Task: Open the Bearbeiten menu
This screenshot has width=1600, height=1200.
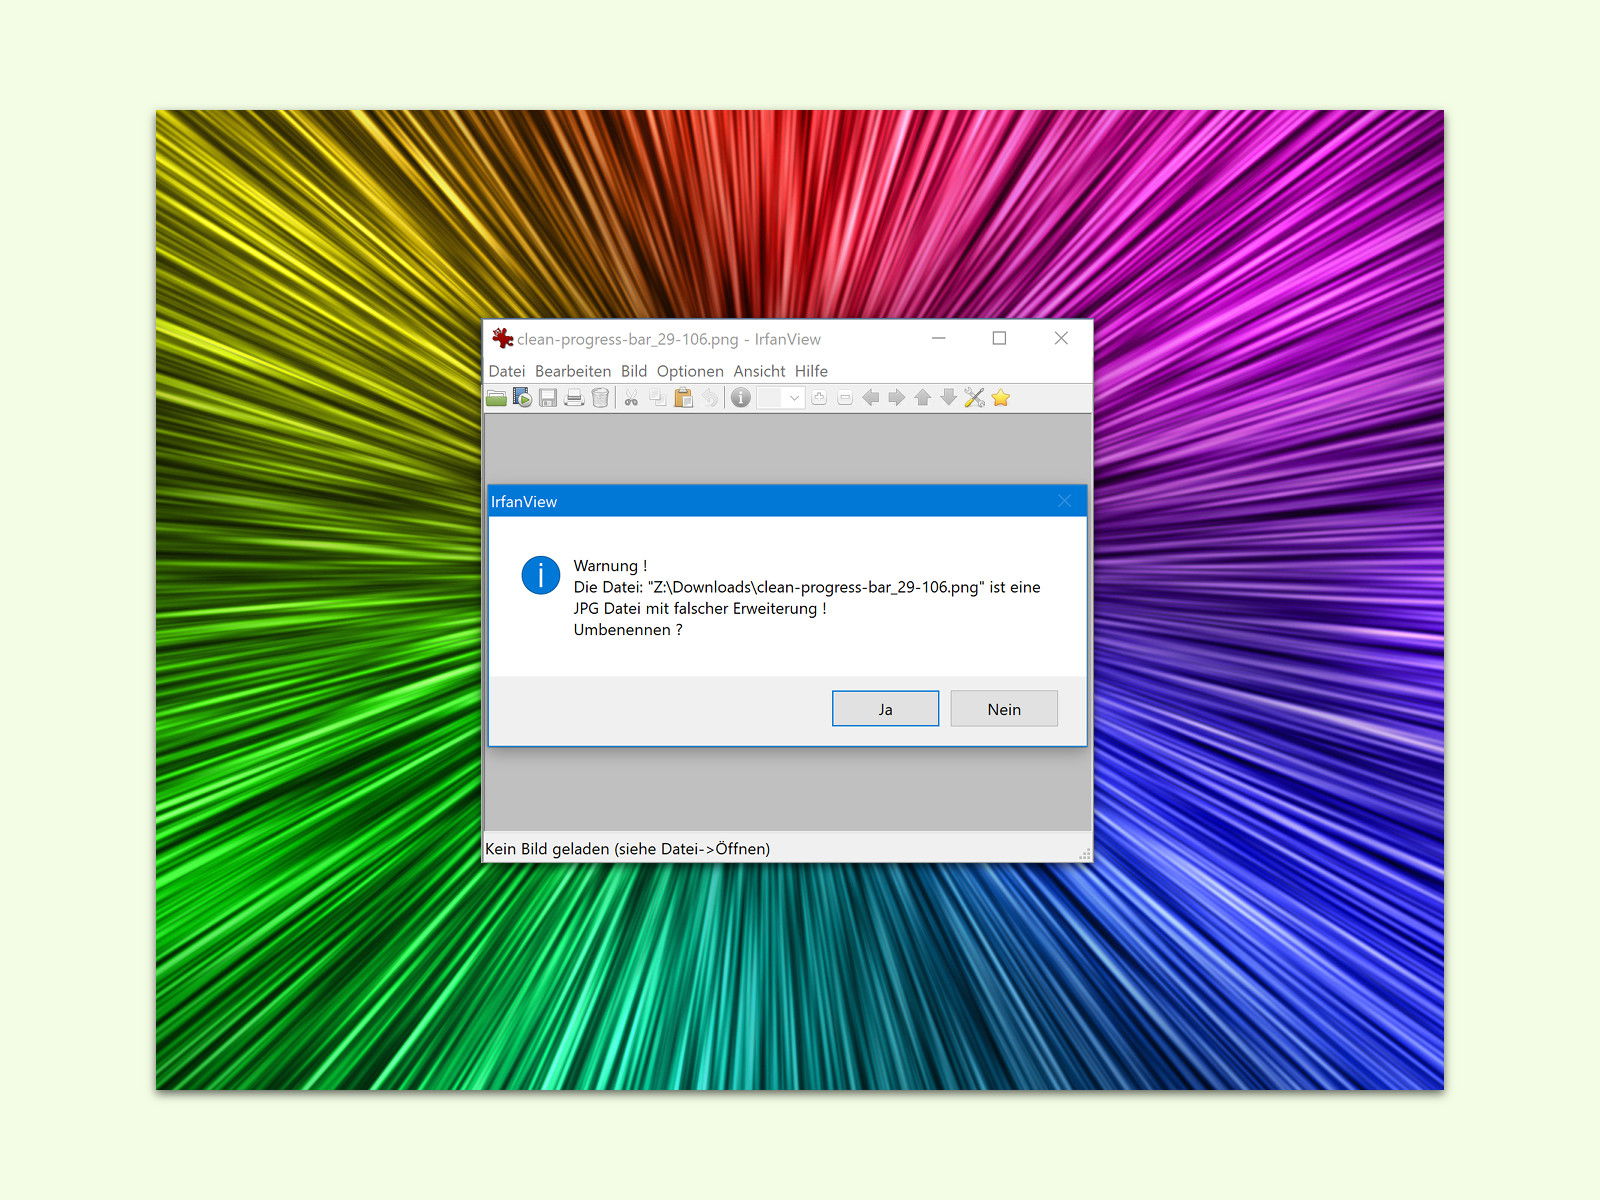Action: tap(573, 371)
